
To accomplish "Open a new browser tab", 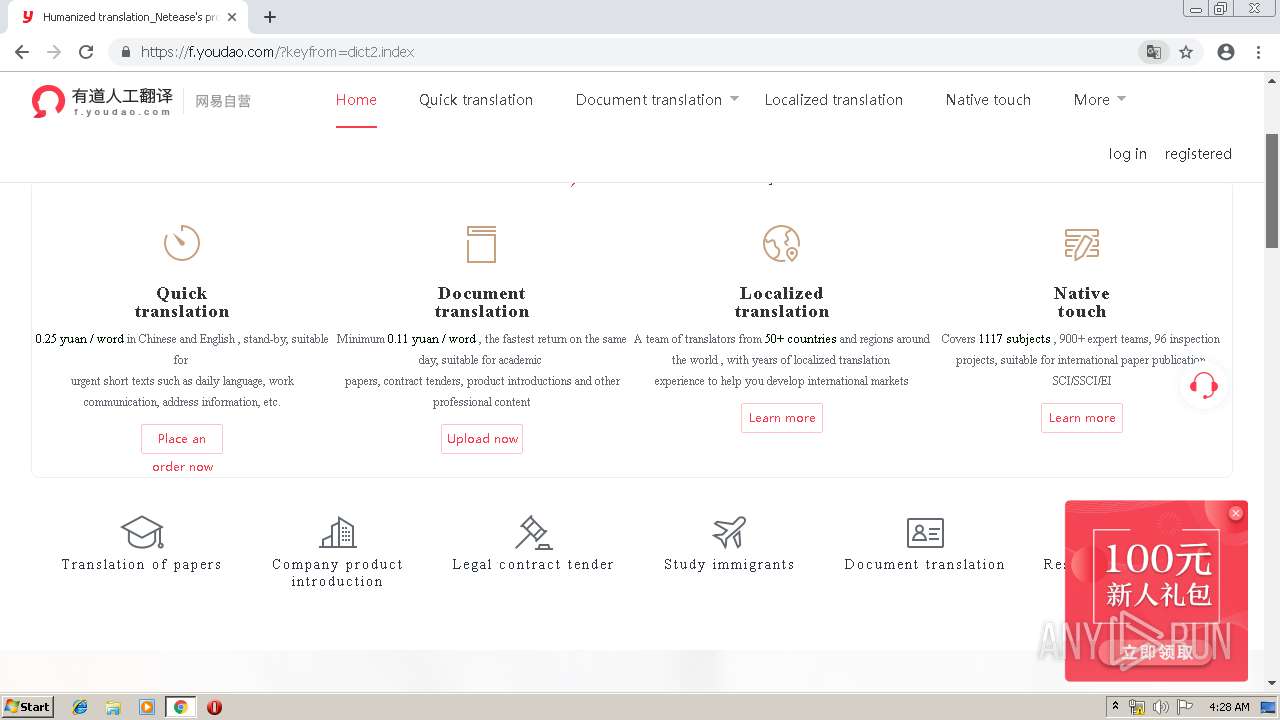I will pos(270,17).
